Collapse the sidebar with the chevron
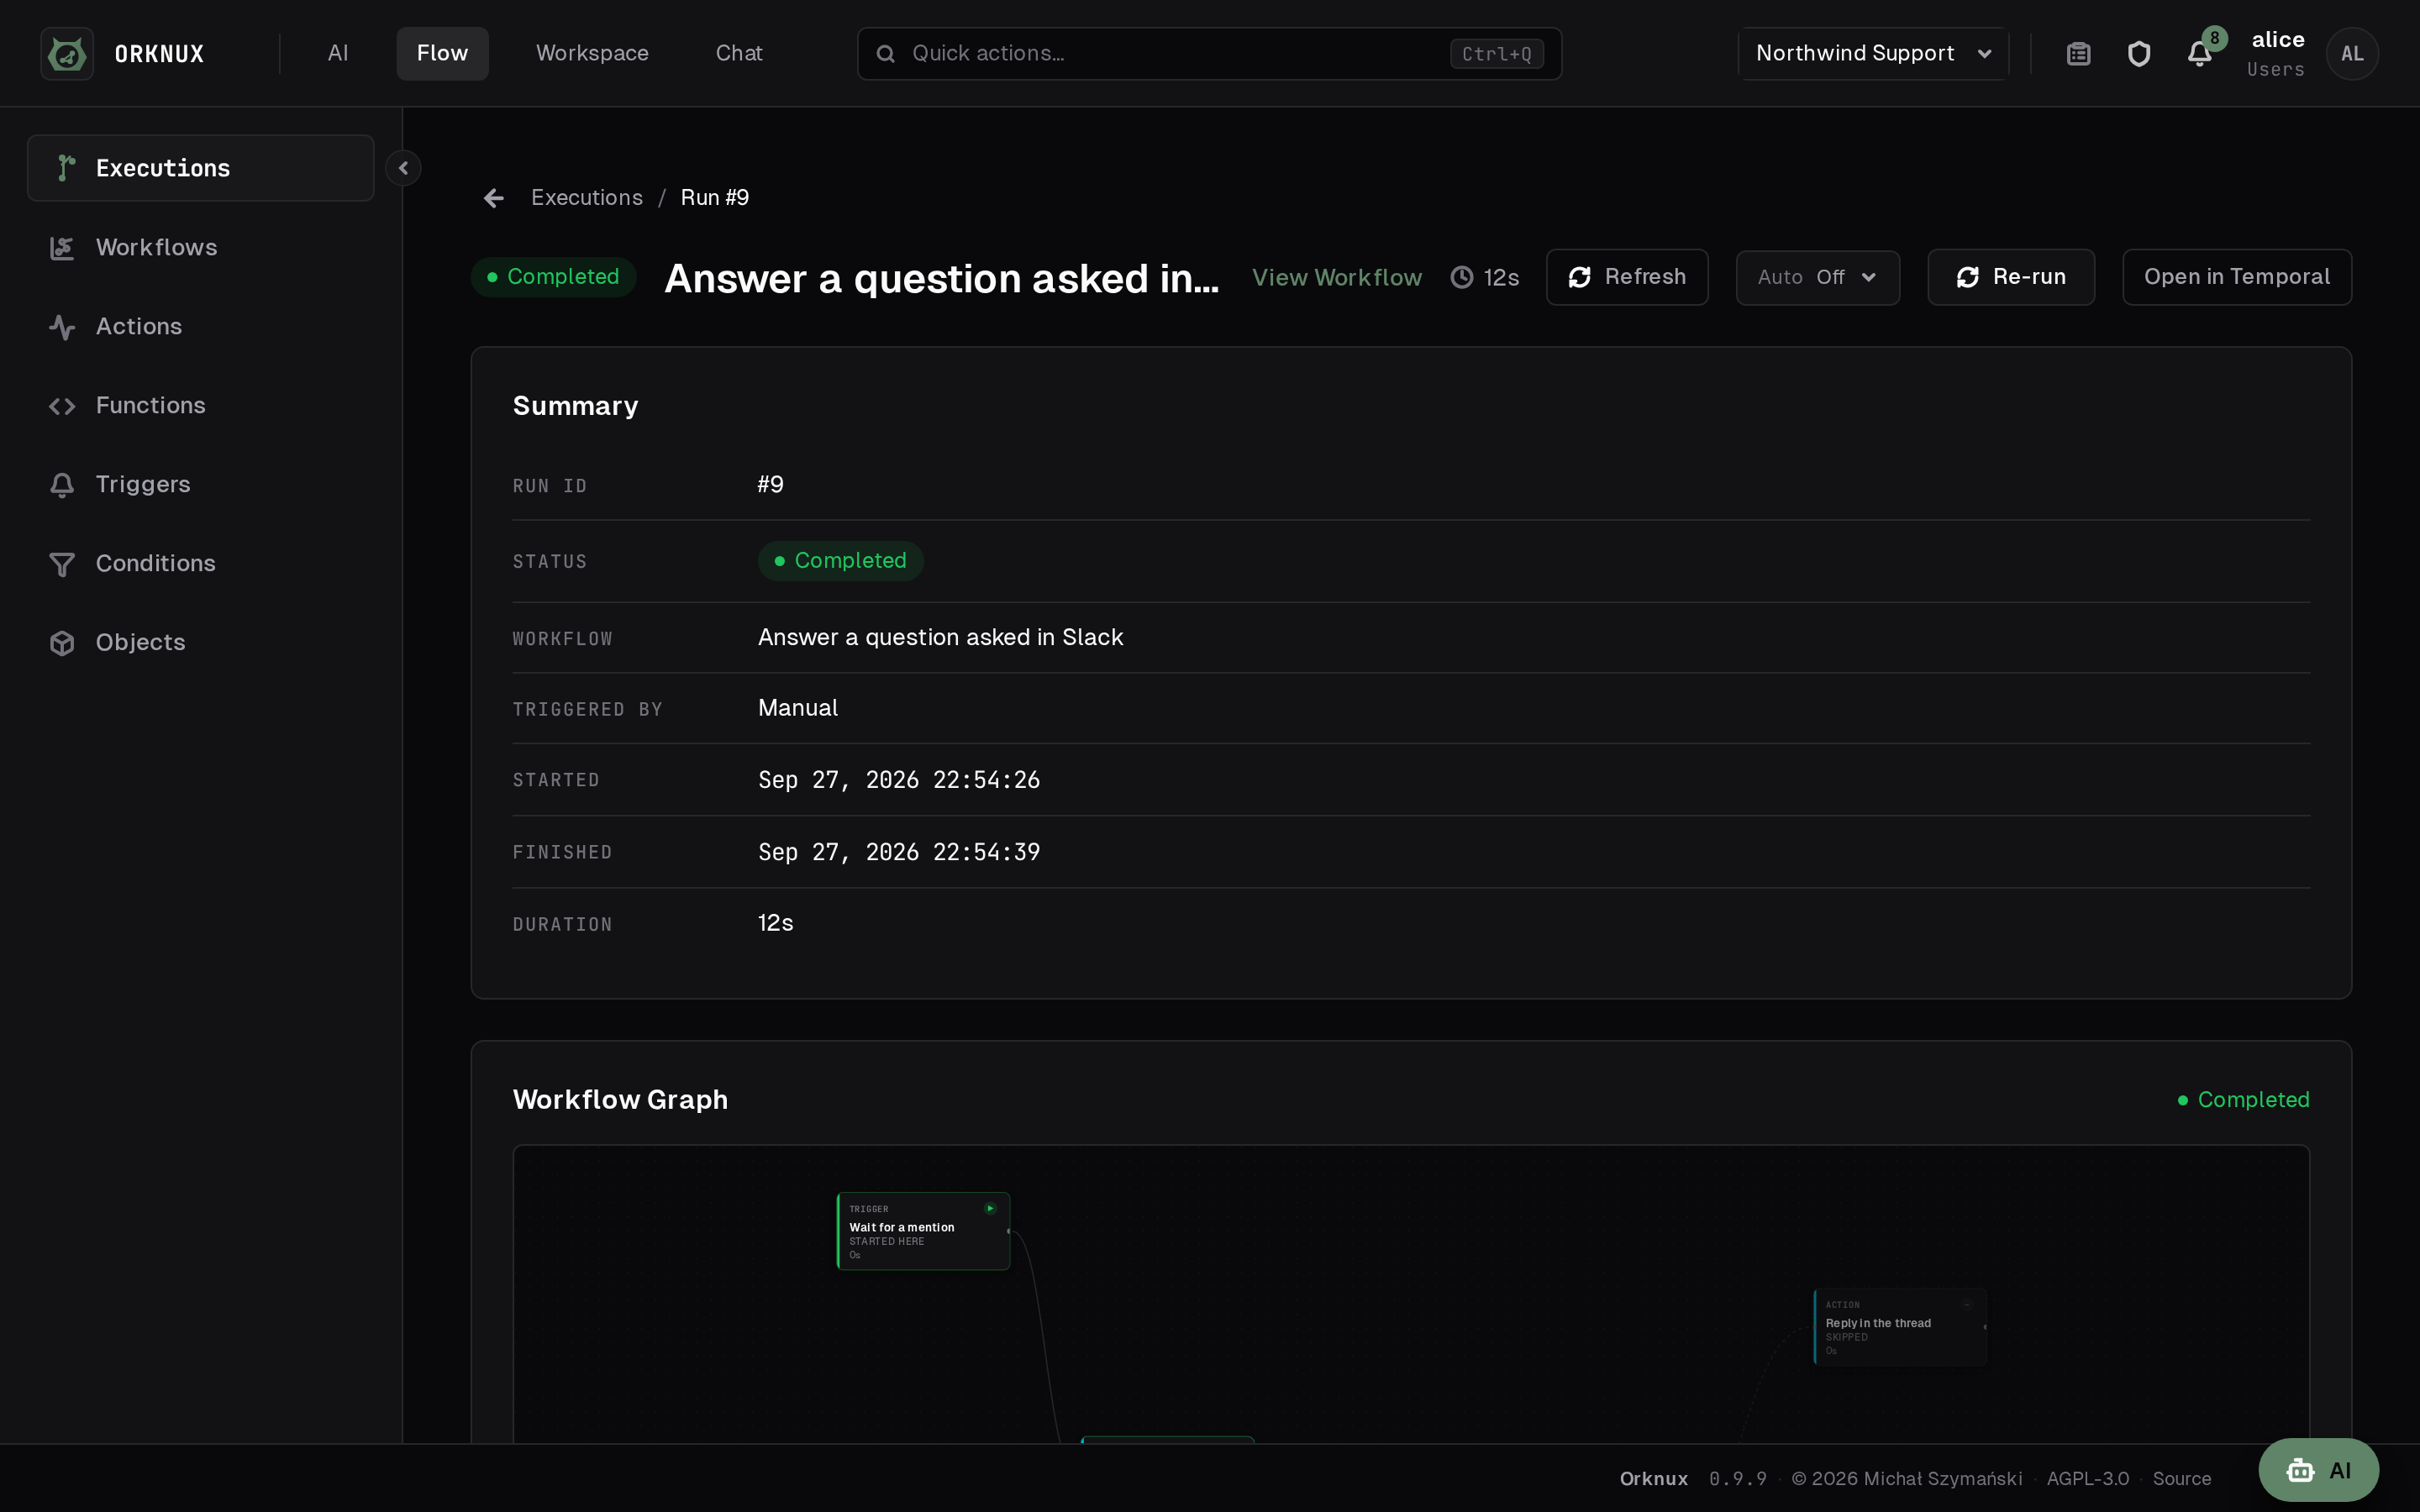The image size is (2420, 1512). (x=403, y=168)
